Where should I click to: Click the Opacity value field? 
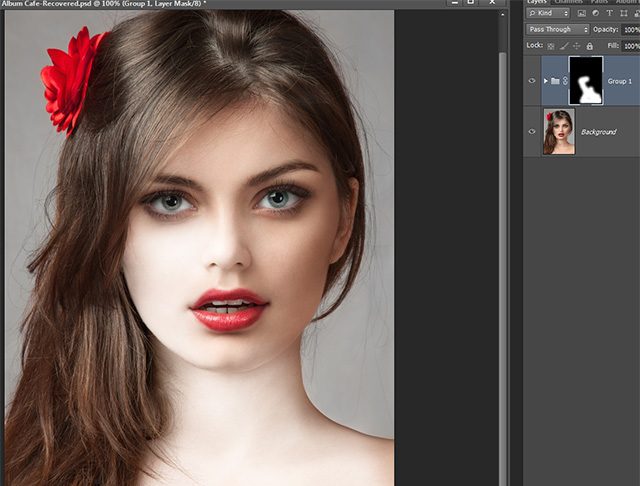click(631, 30)
